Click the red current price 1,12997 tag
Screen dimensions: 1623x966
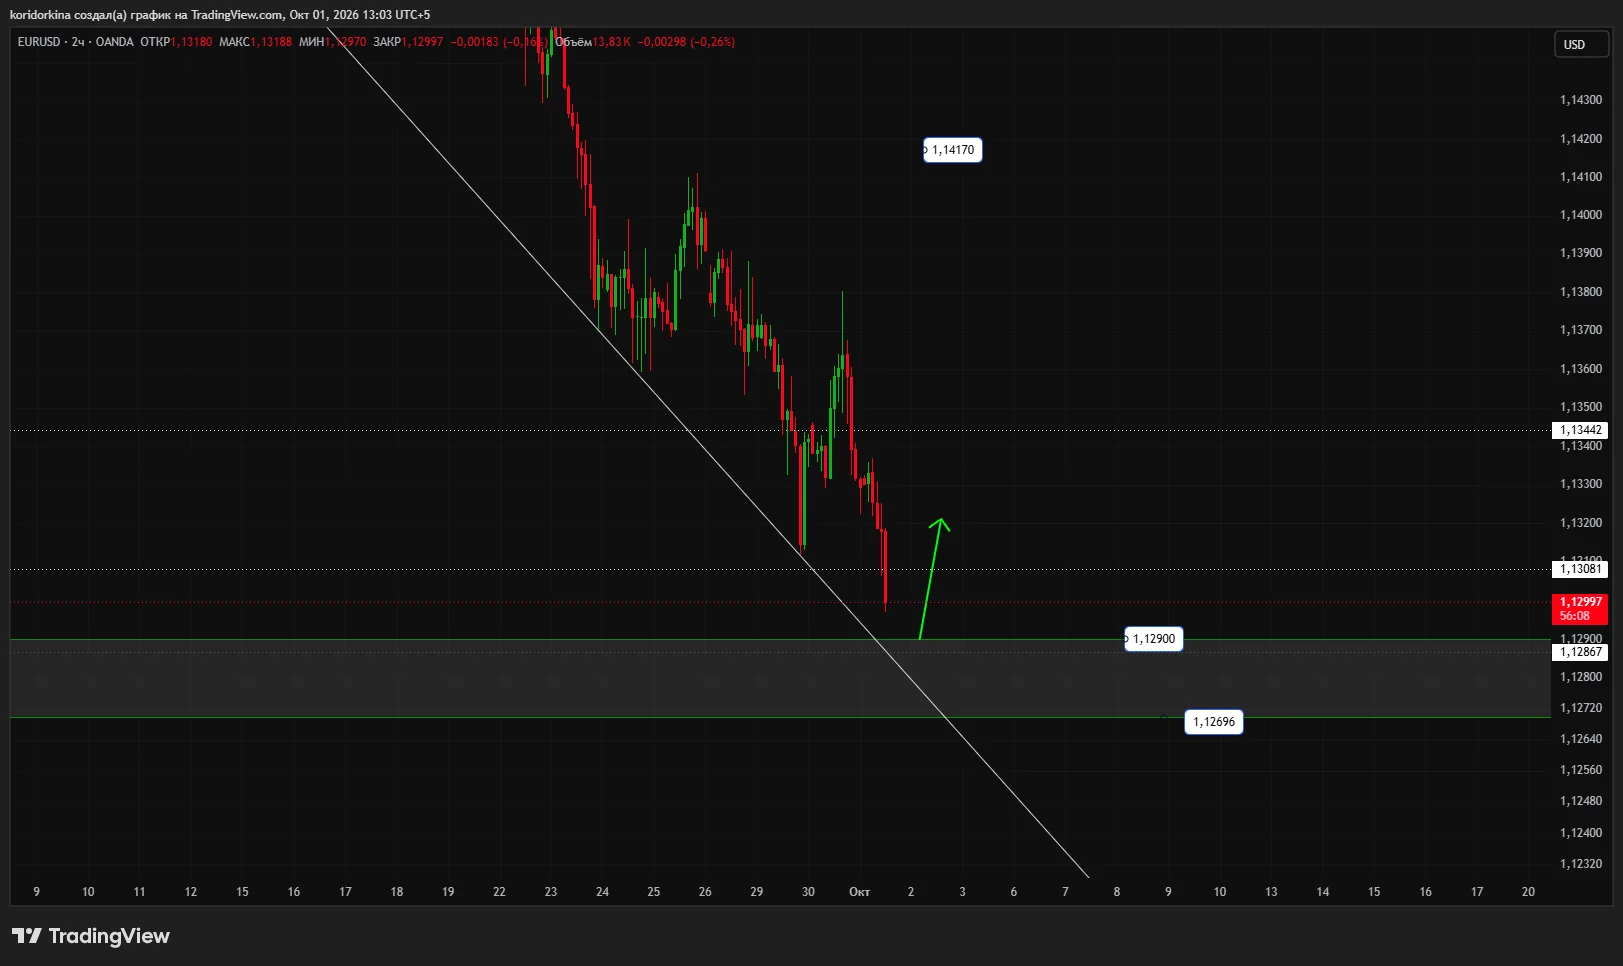coord(1580,608)
